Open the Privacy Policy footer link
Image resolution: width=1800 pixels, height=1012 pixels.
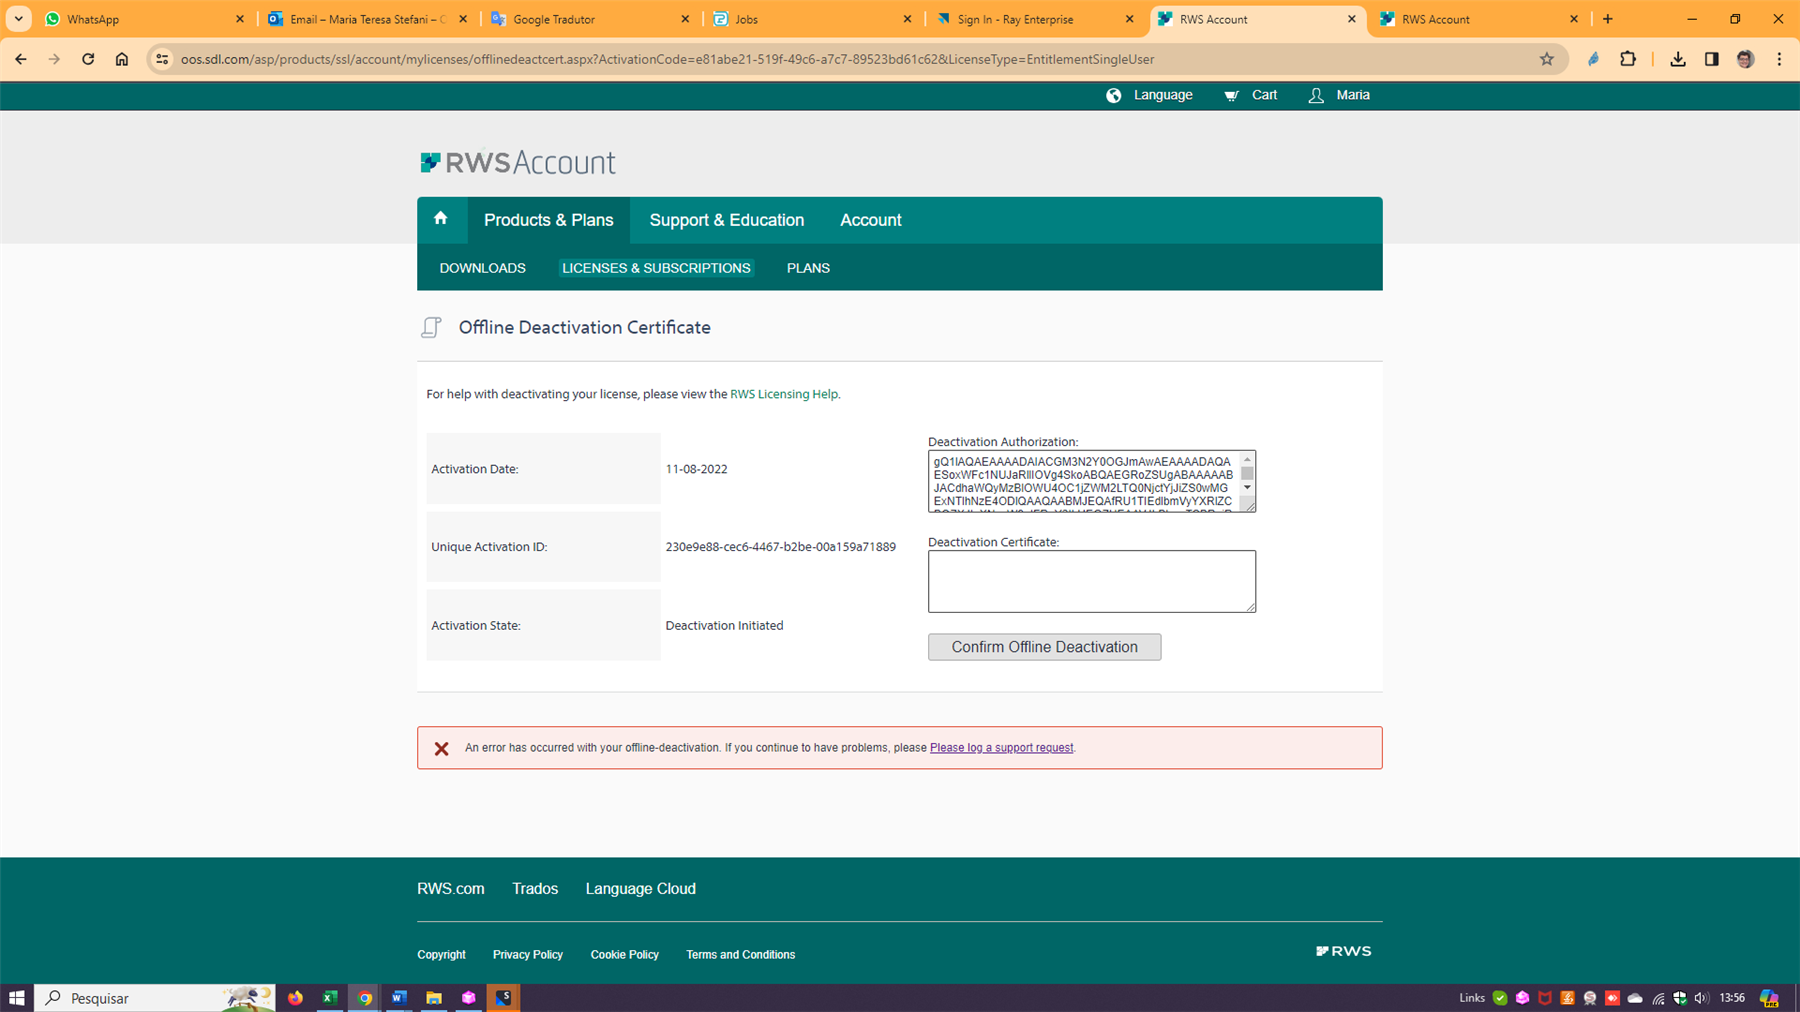tap(528, 955)
